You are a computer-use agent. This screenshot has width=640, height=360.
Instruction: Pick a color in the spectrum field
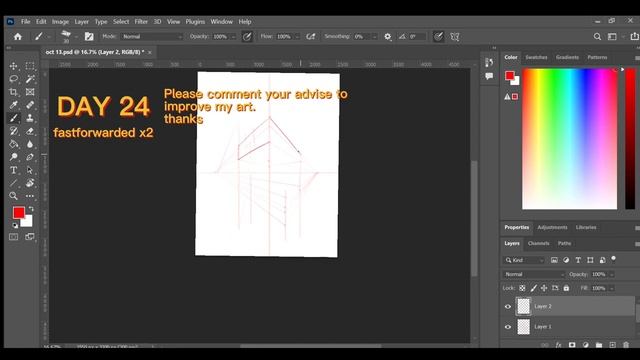569,139
